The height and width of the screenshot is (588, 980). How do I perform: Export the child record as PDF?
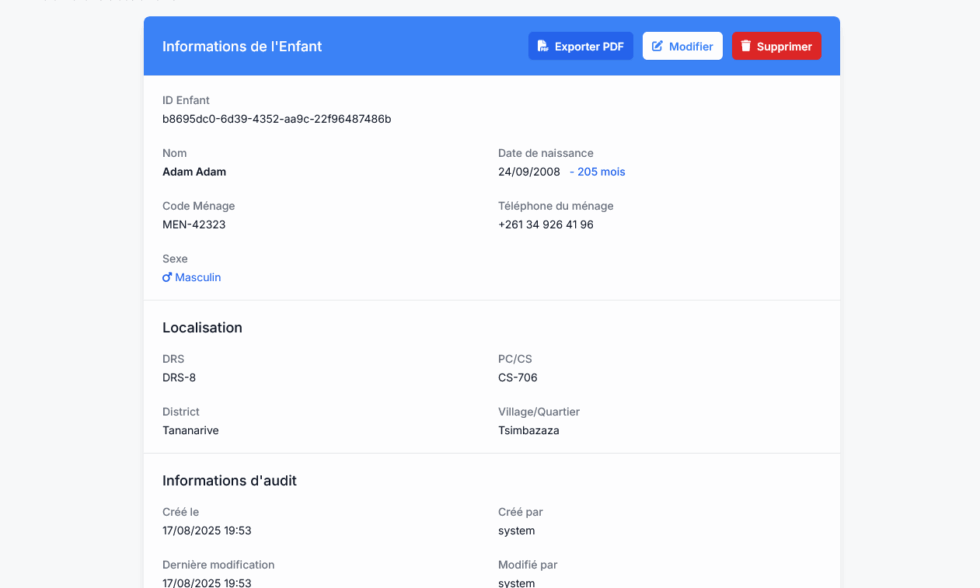tap(580, 46)
